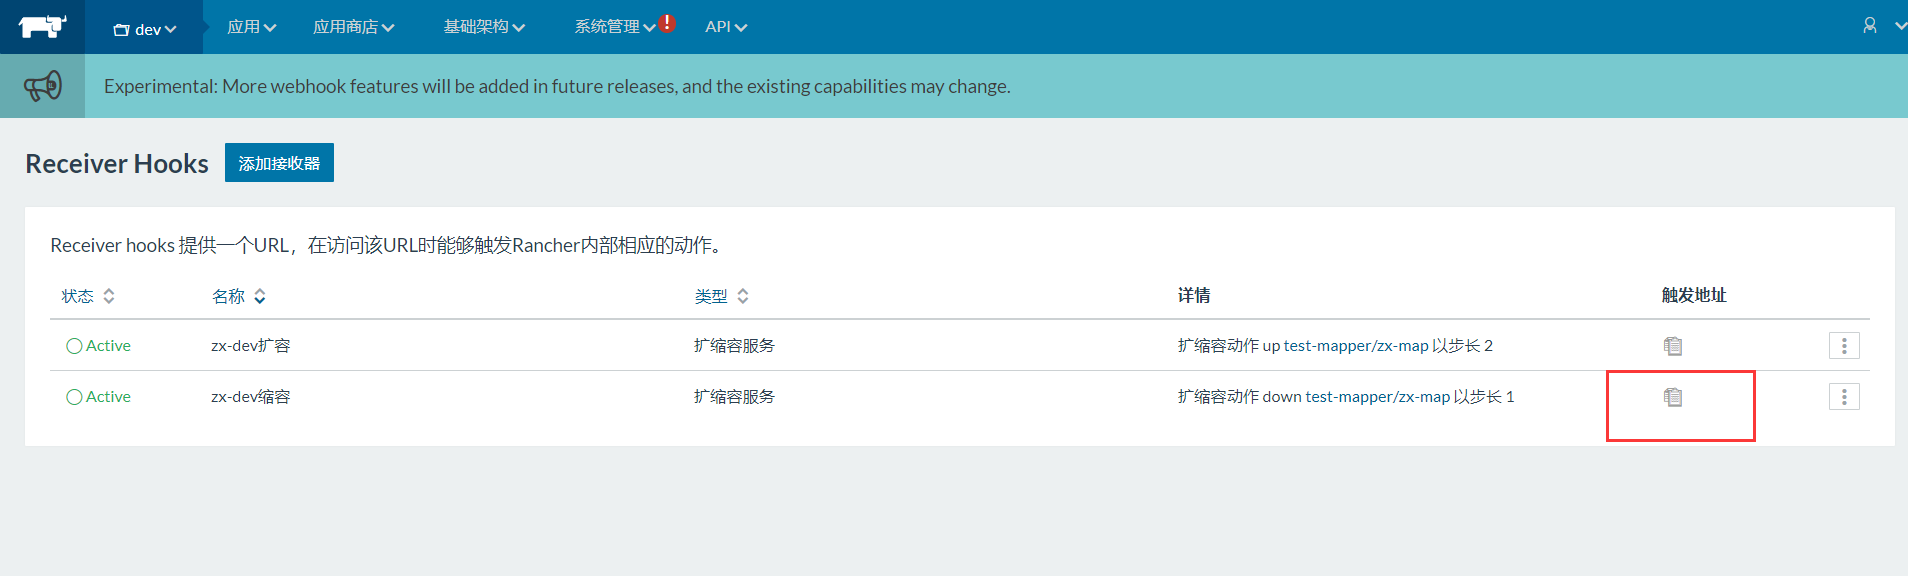Open the user account menu icon
Screen dimensions: 1908x576
(1869, 26)
